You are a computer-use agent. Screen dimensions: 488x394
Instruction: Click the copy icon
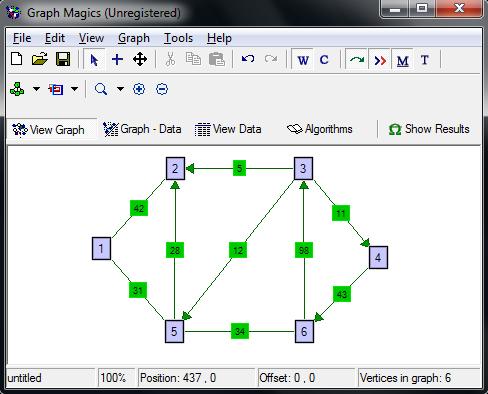(x=193, y=59)
